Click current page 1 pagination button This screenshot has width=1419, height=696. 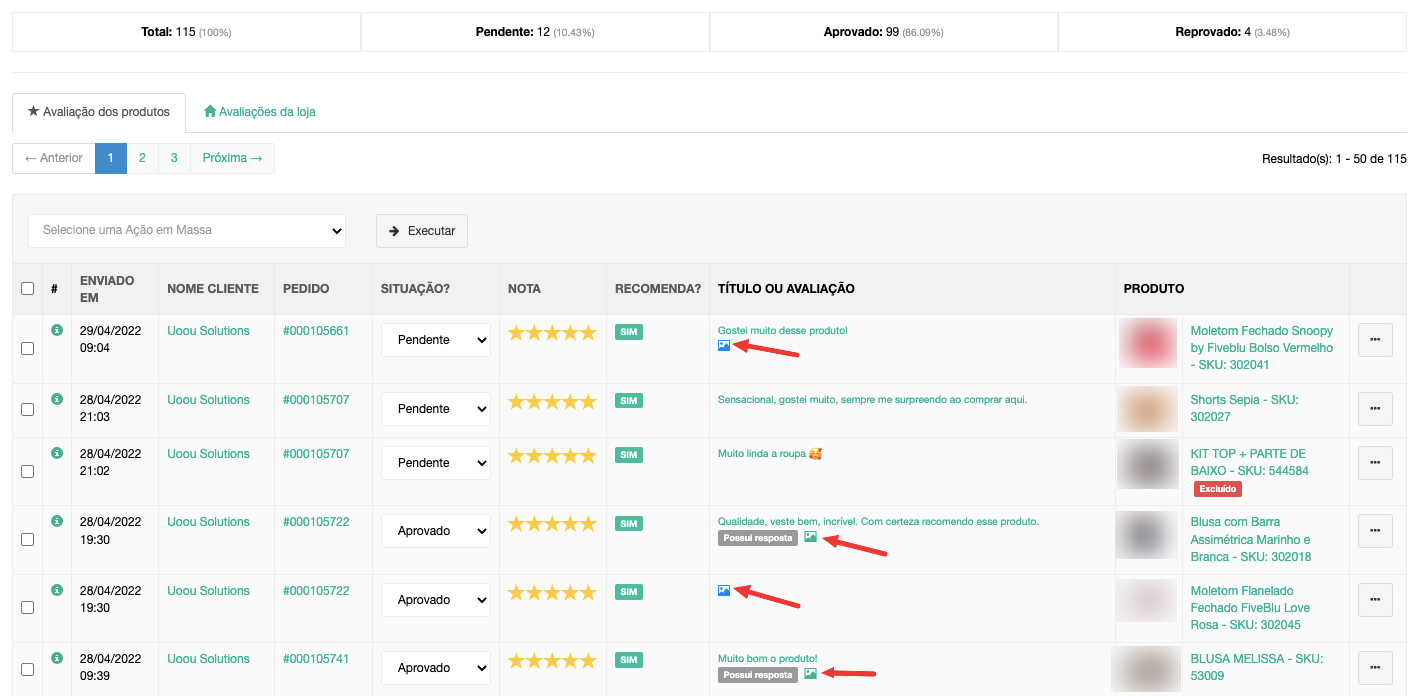pos(111,158)
